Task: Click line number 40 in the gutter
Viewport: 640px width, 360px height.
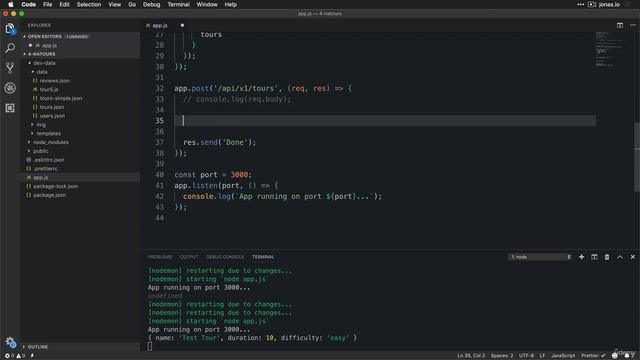Action: tap(159, 175)
